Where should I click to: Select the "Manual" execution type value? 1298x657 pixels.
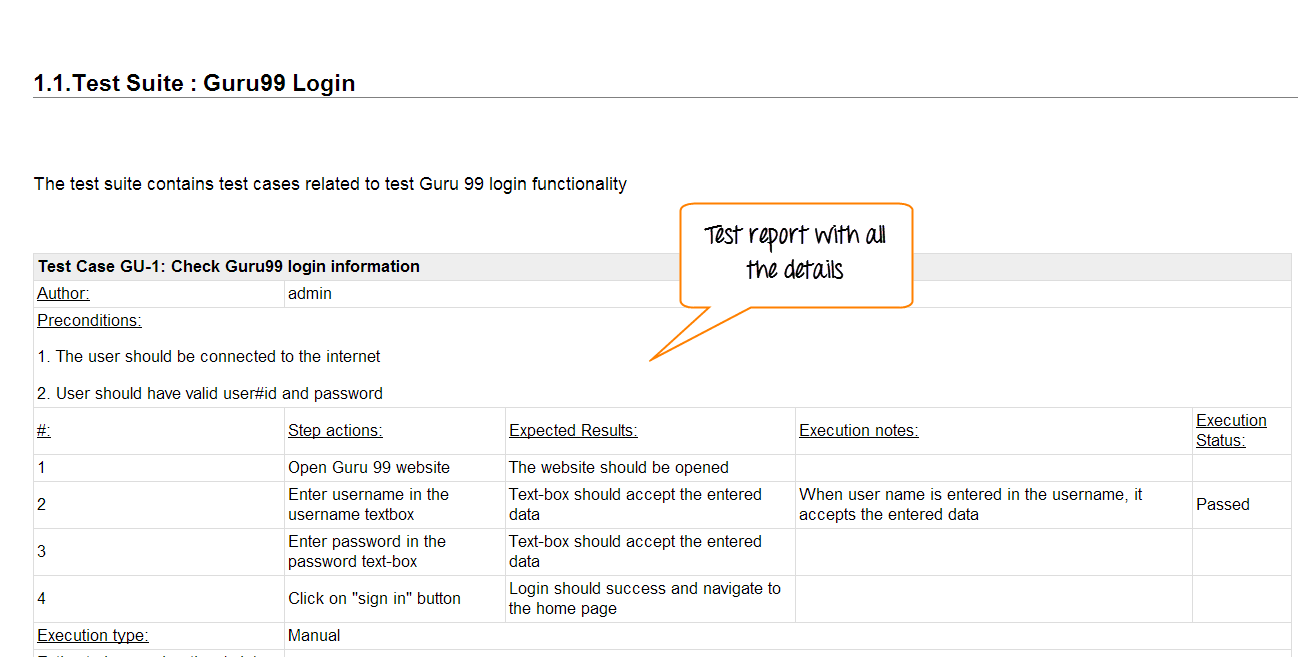coord(314,636)
